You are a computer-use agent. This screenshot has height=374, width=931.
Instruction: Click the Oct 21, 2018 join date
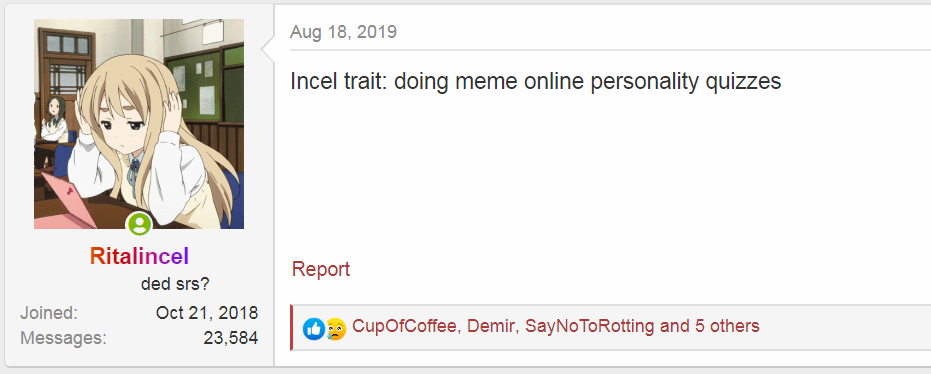207,313
